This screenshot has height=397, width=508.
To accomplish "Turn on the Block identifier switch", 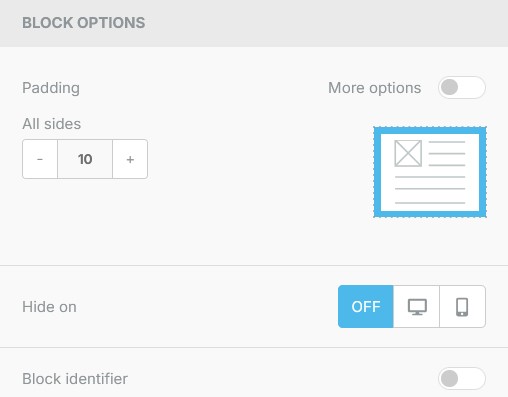I will coord(462,379).
